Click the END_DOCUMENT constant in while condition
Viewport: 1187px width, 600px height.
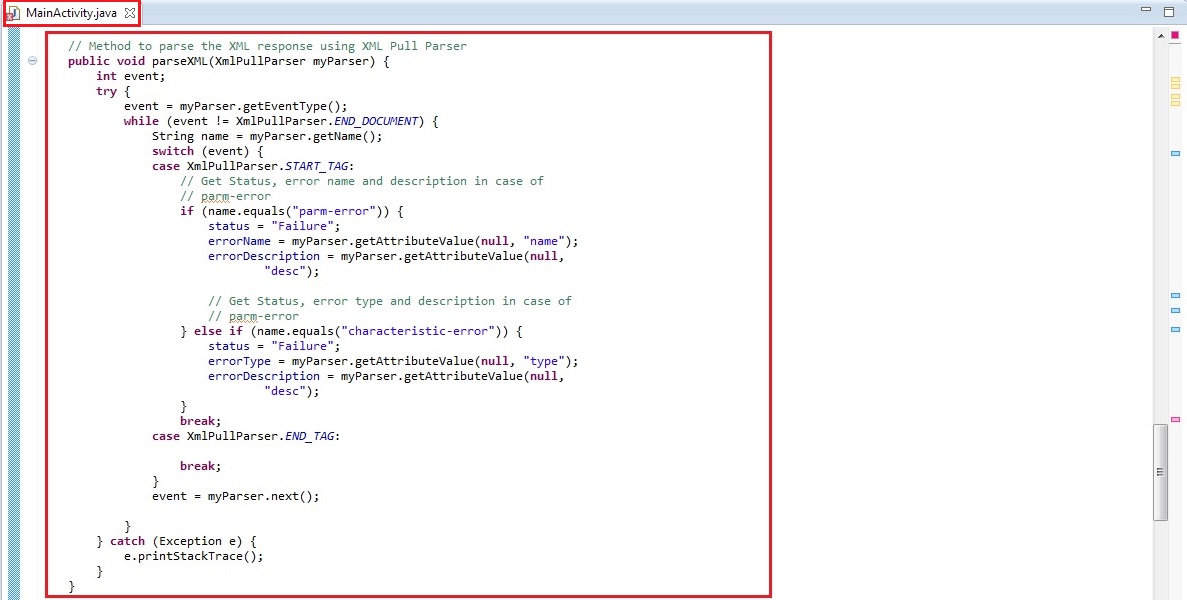point(375,121)
